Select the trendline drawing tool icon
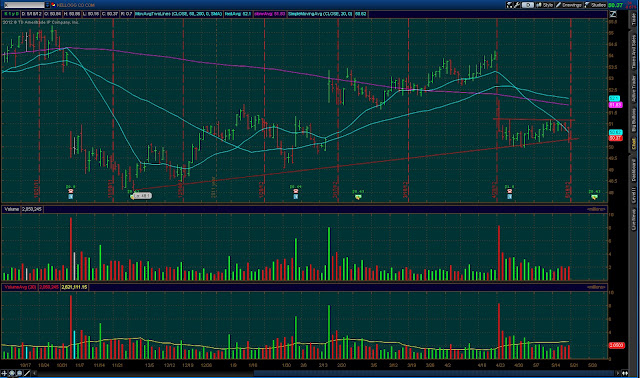 [27, 373]
